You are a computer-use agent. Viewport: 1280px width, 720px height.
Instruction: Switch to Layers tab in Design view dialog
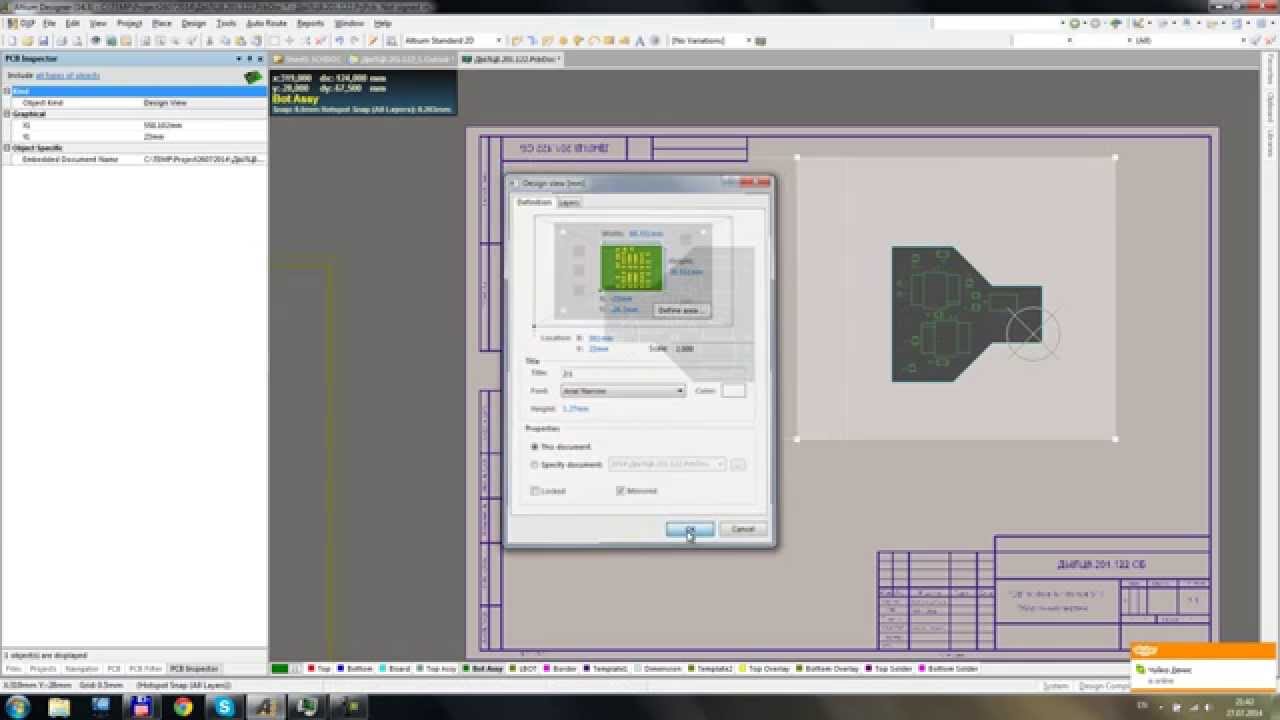[568, 202]
